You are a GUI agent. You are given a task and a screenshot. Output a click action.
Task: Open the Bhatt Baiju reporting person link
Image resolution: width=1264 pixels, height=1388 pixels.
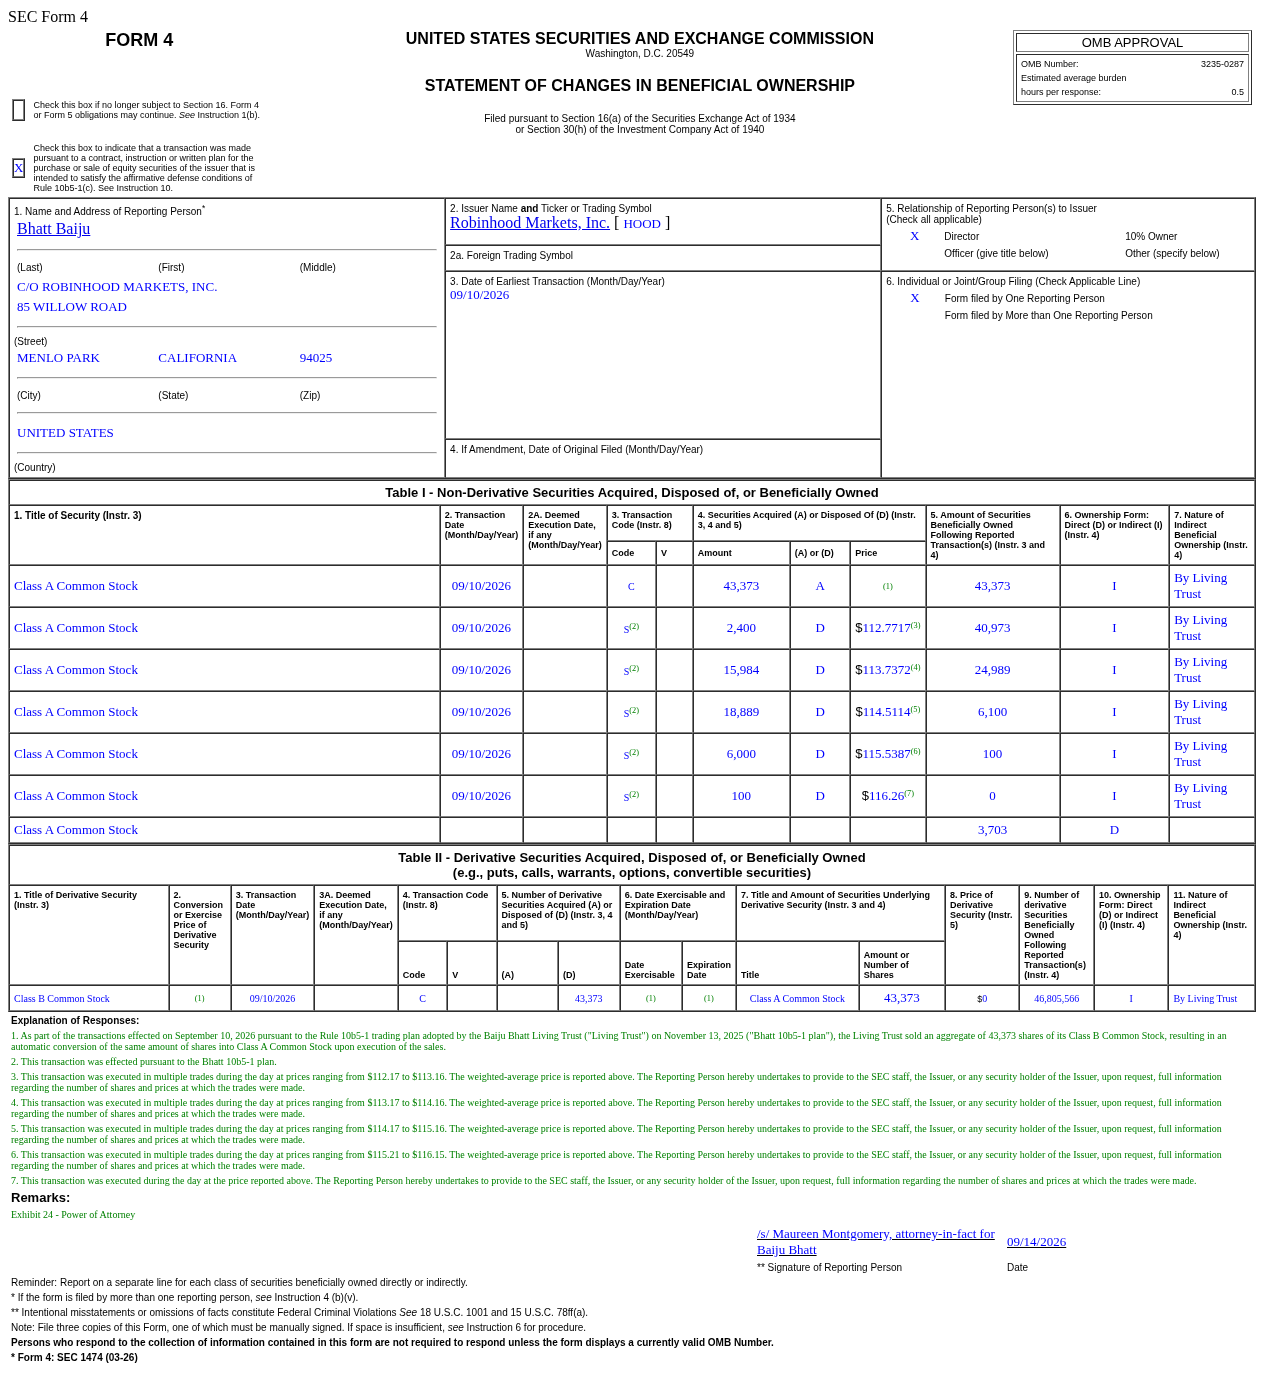[53, 229]
